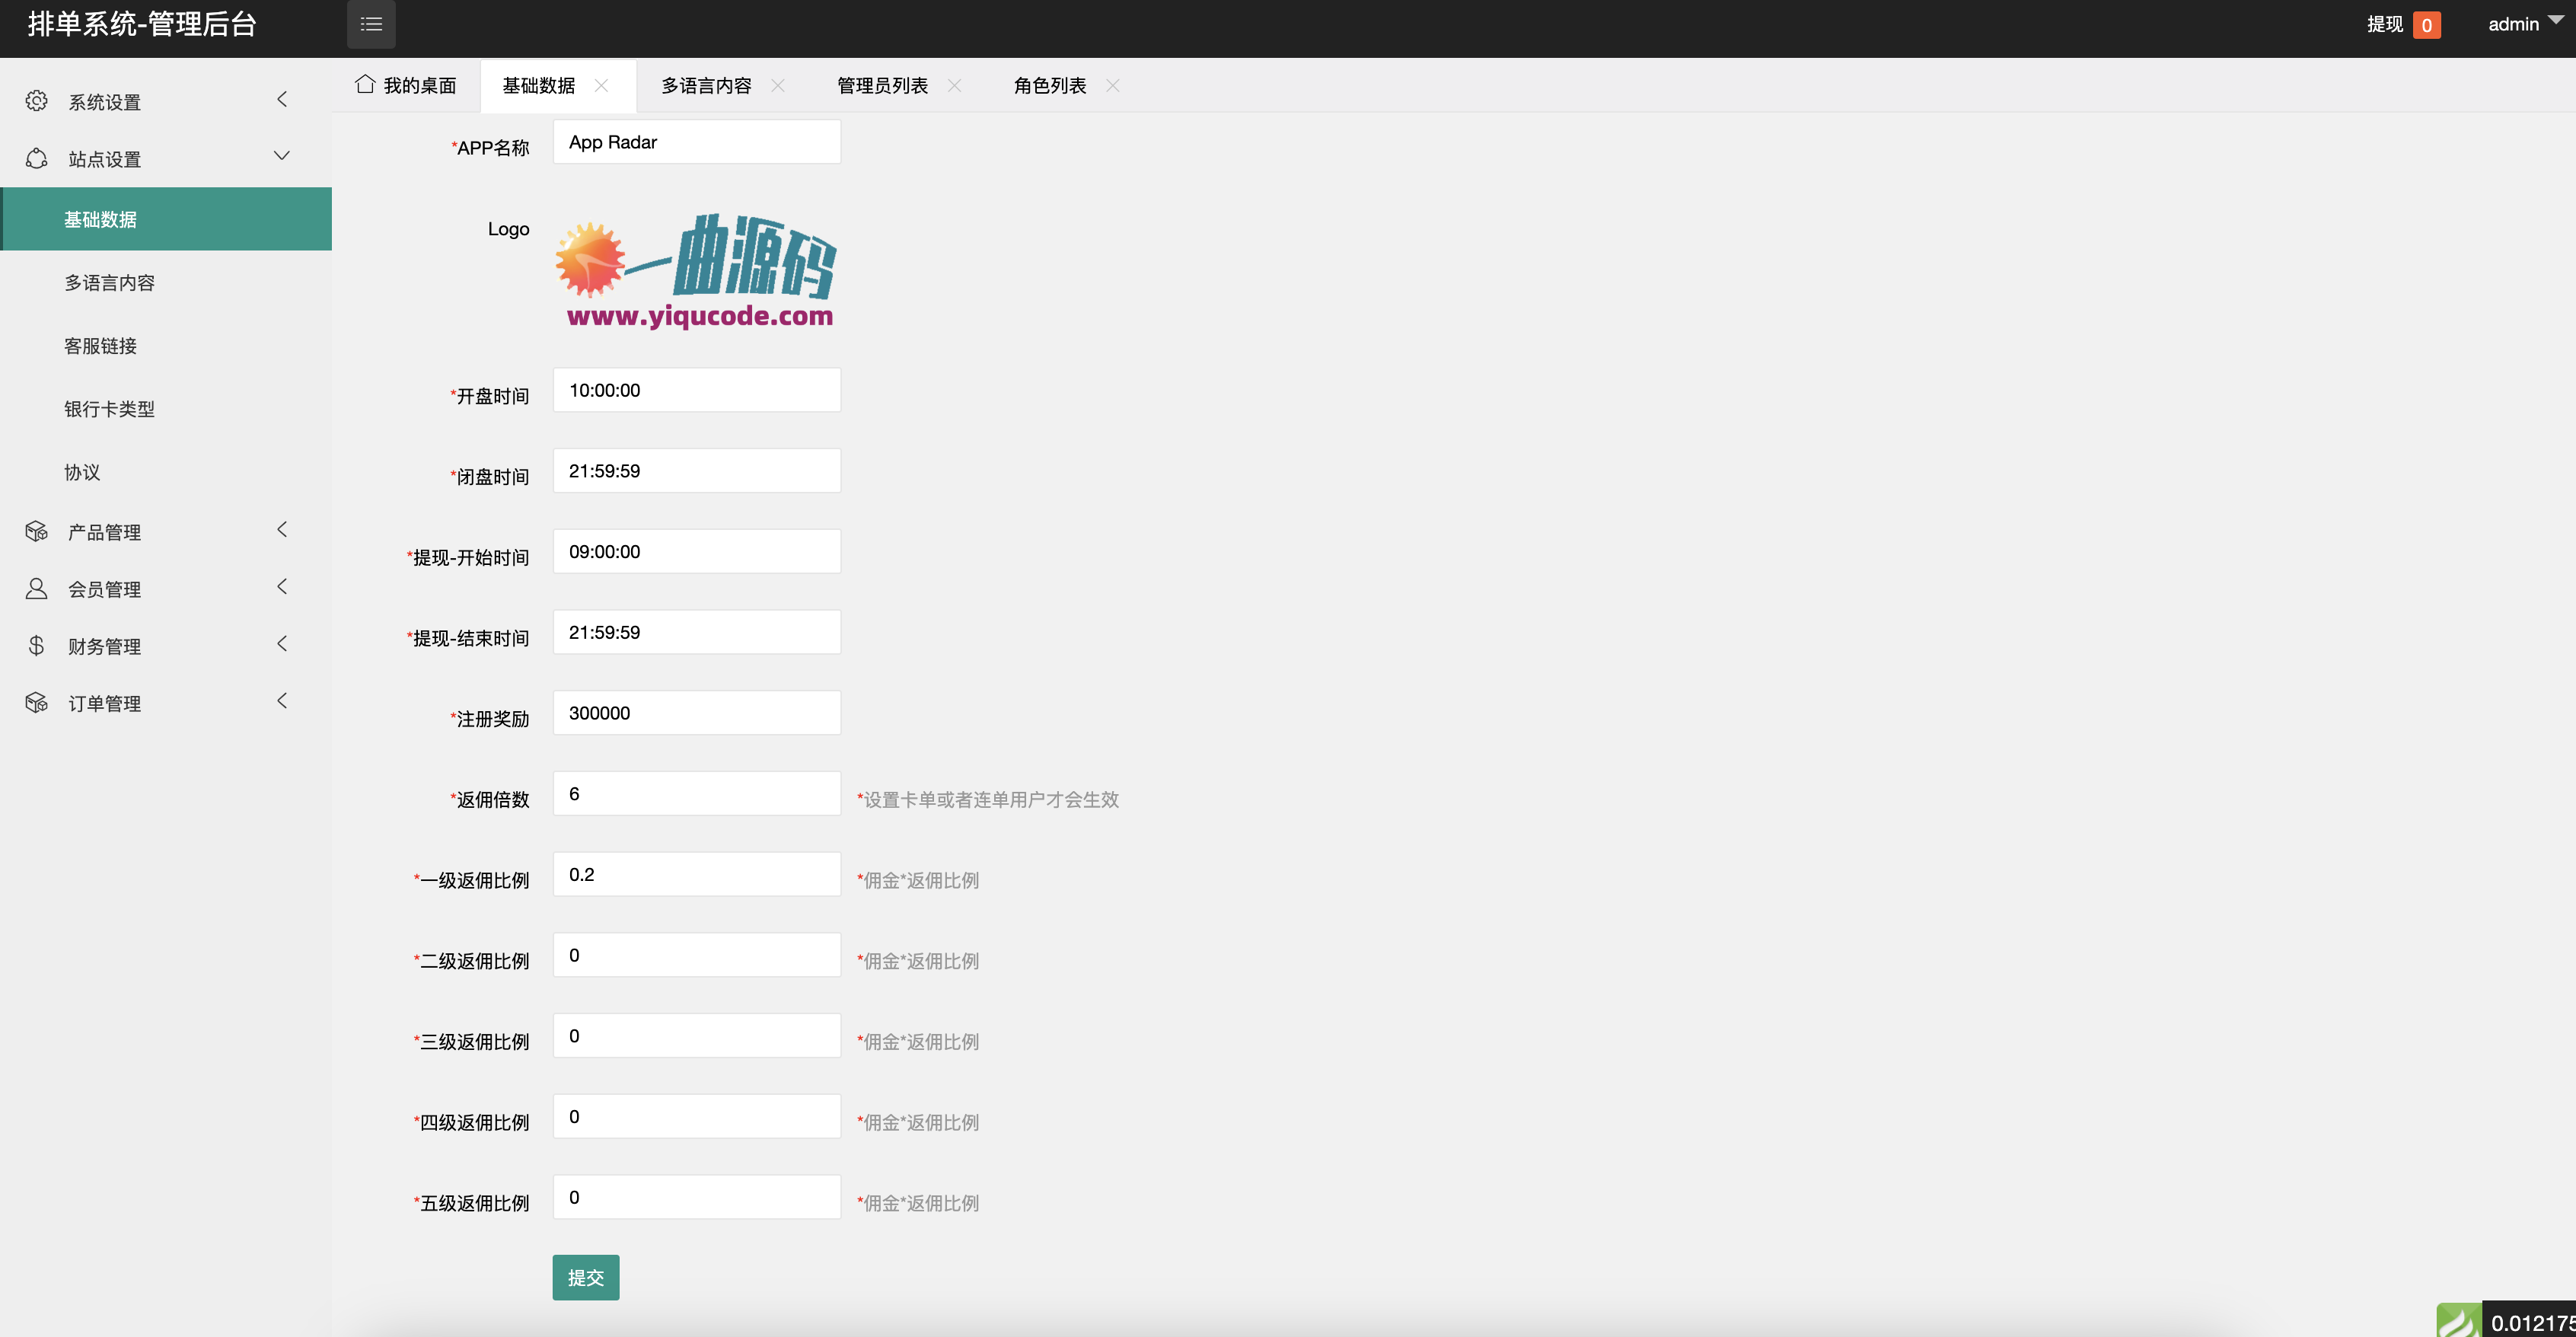Click the 订单管理 sidebar label

coord(104,703)
